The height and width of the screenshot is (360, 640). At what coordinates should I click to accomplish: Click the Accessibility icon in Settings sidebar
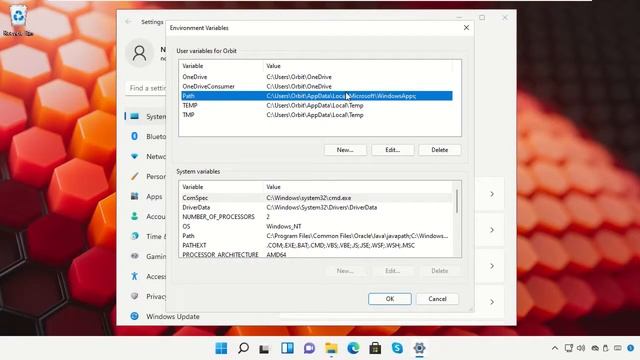tap(135, 276)
